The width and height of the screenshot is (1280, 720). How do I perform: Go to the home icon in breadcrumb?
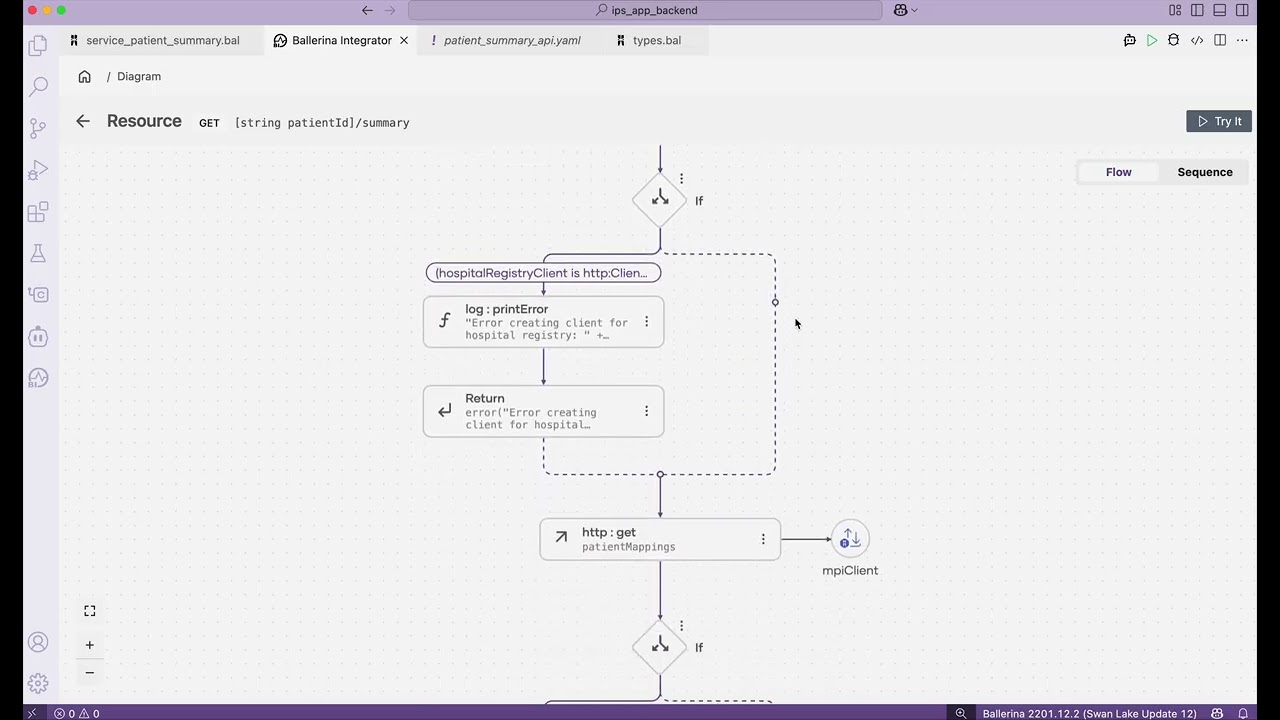click(85, 76)
